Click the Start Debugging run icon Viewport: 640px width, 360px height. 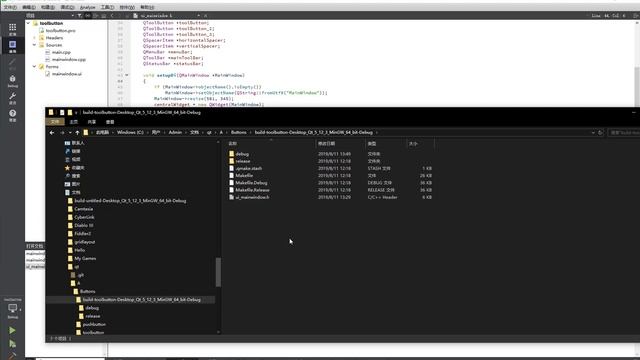pos(12,344)
